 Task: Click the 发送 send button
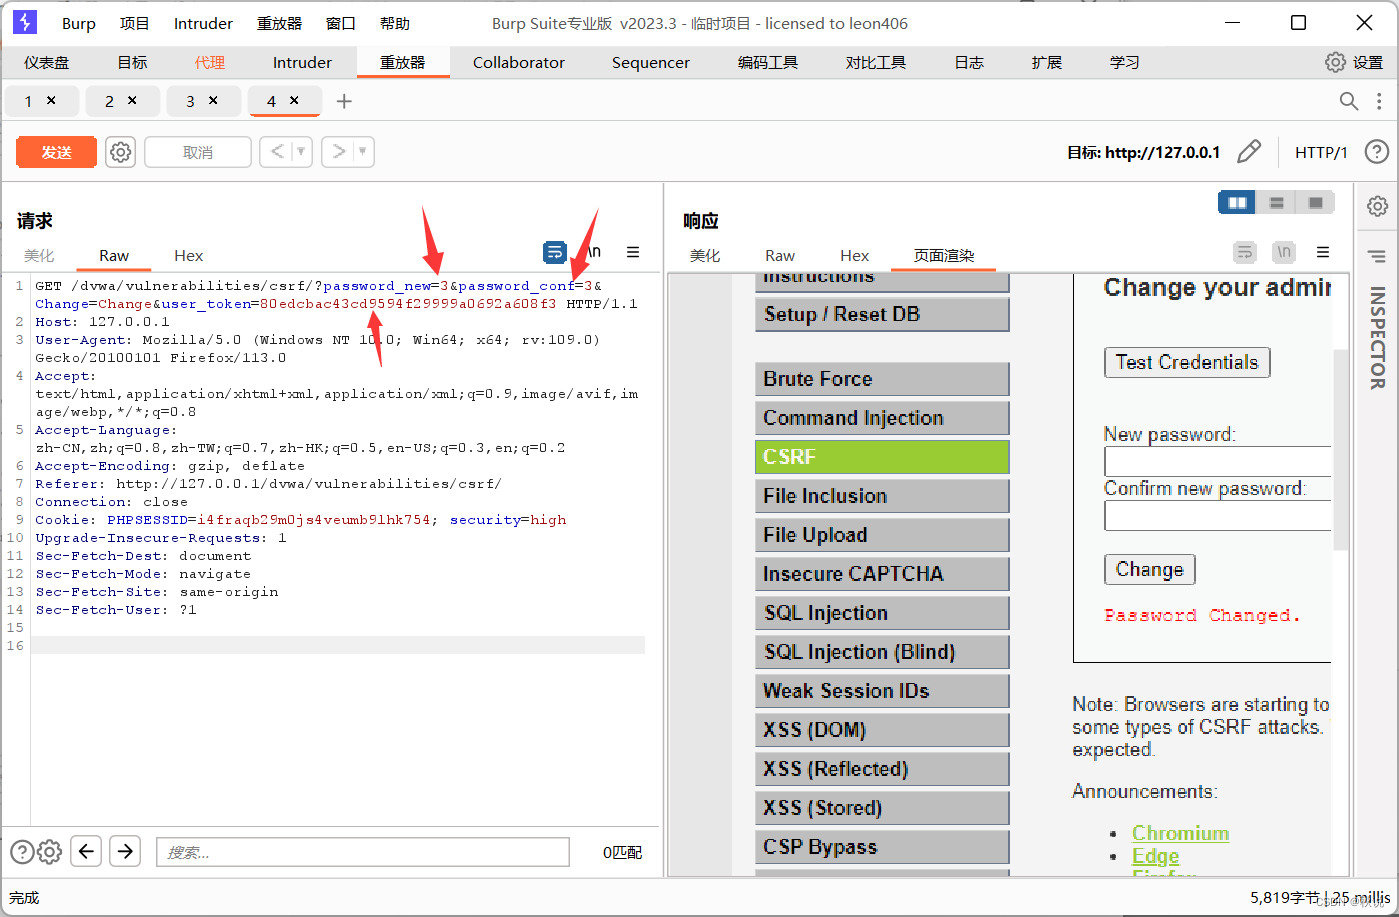pyautogui.click(x=57, y=152)
